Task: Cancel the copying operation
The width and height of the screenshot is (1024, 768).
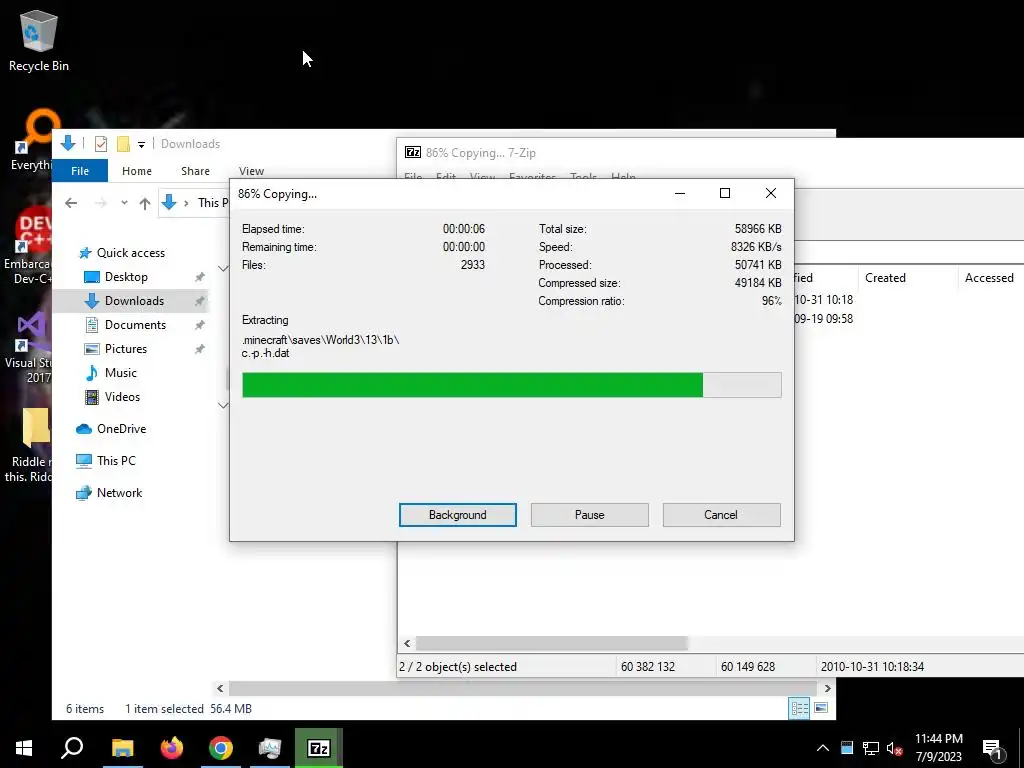Action: point(721,515)
